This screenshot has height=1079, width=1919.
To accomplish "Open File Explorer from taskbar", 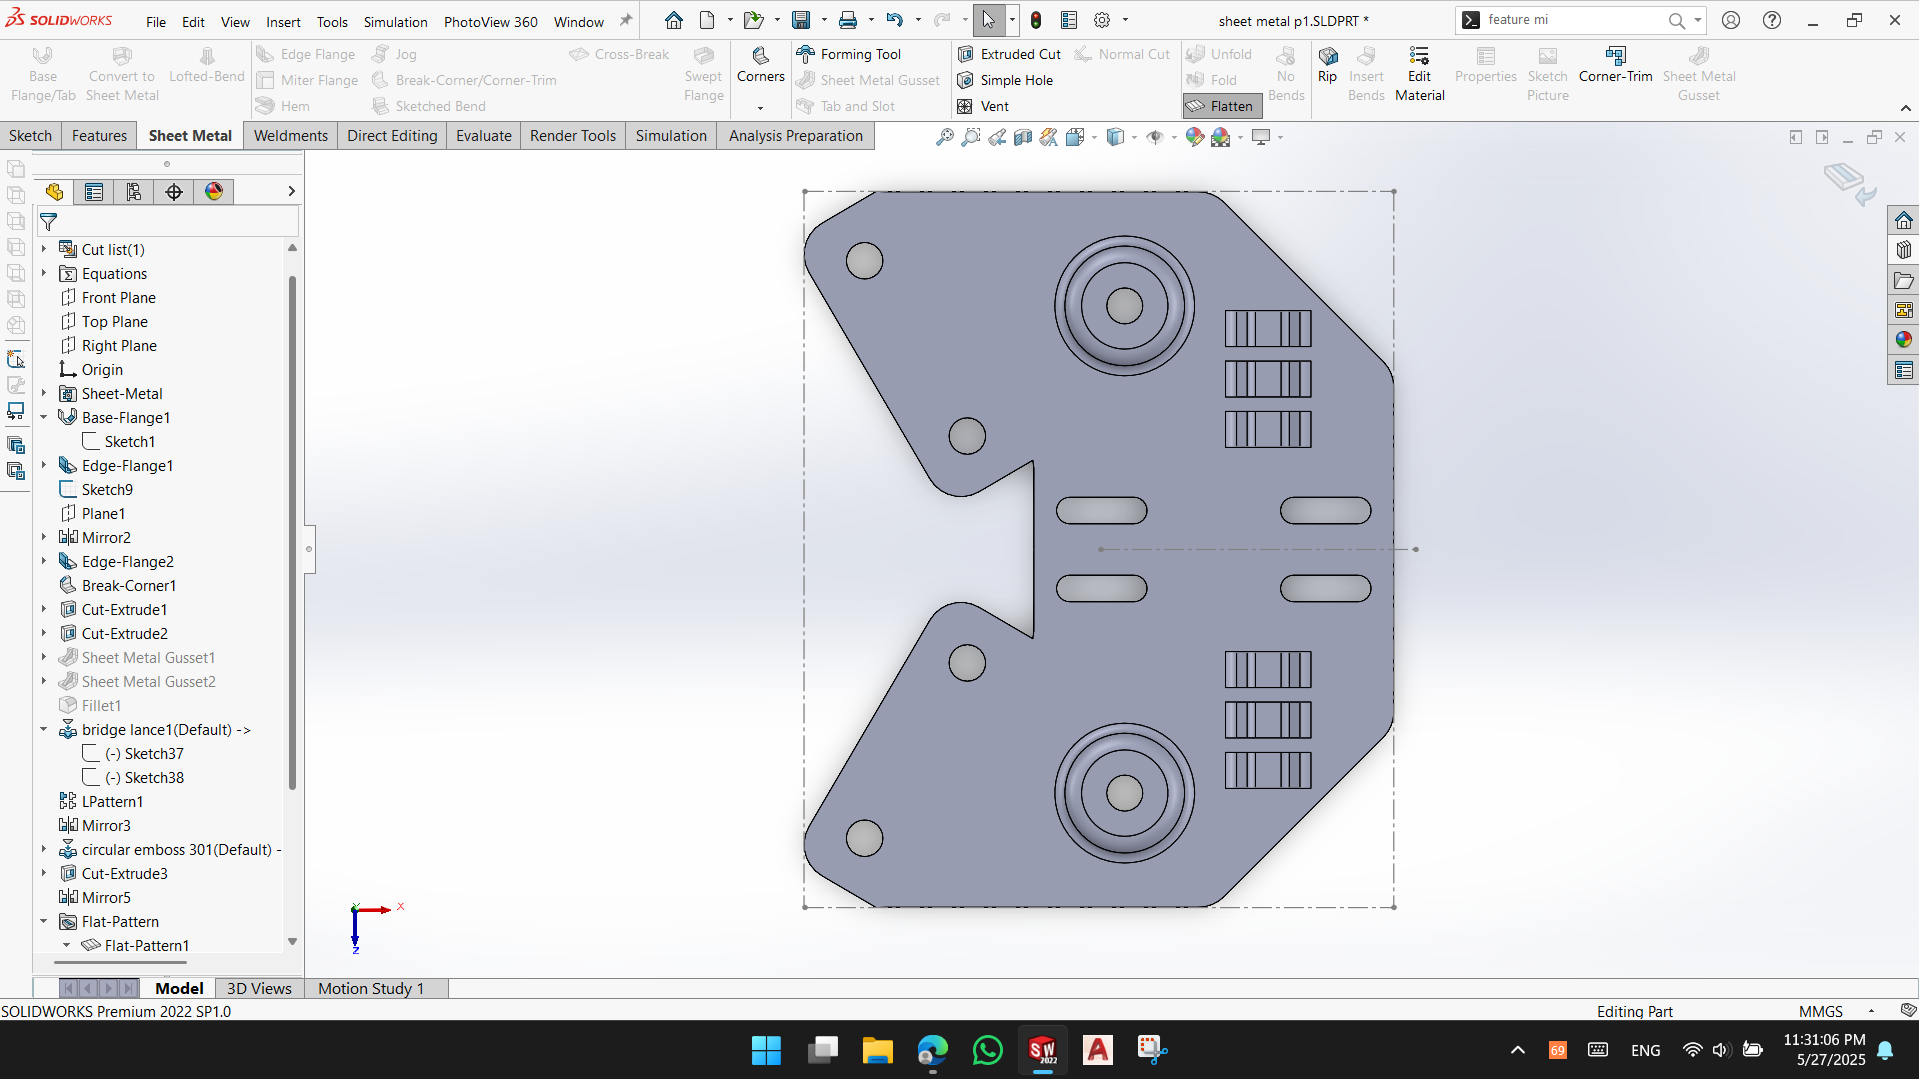I will (x=877, y=1050).
